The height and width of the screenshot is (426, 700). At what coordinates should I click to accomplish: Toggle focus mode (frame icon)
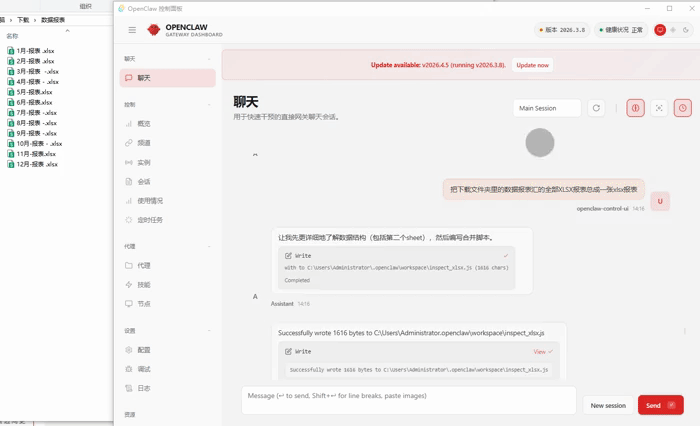(x=659, y=108)
